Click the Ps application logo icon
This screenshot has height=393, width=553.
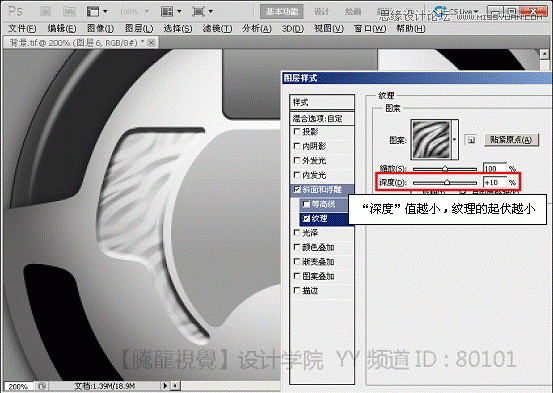[16, 11]
